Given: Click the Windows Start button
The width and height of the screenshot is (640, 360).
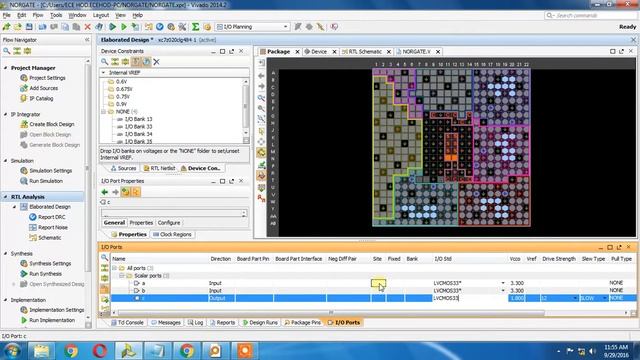Looking at the screenshot, I should tap(11, 351).
